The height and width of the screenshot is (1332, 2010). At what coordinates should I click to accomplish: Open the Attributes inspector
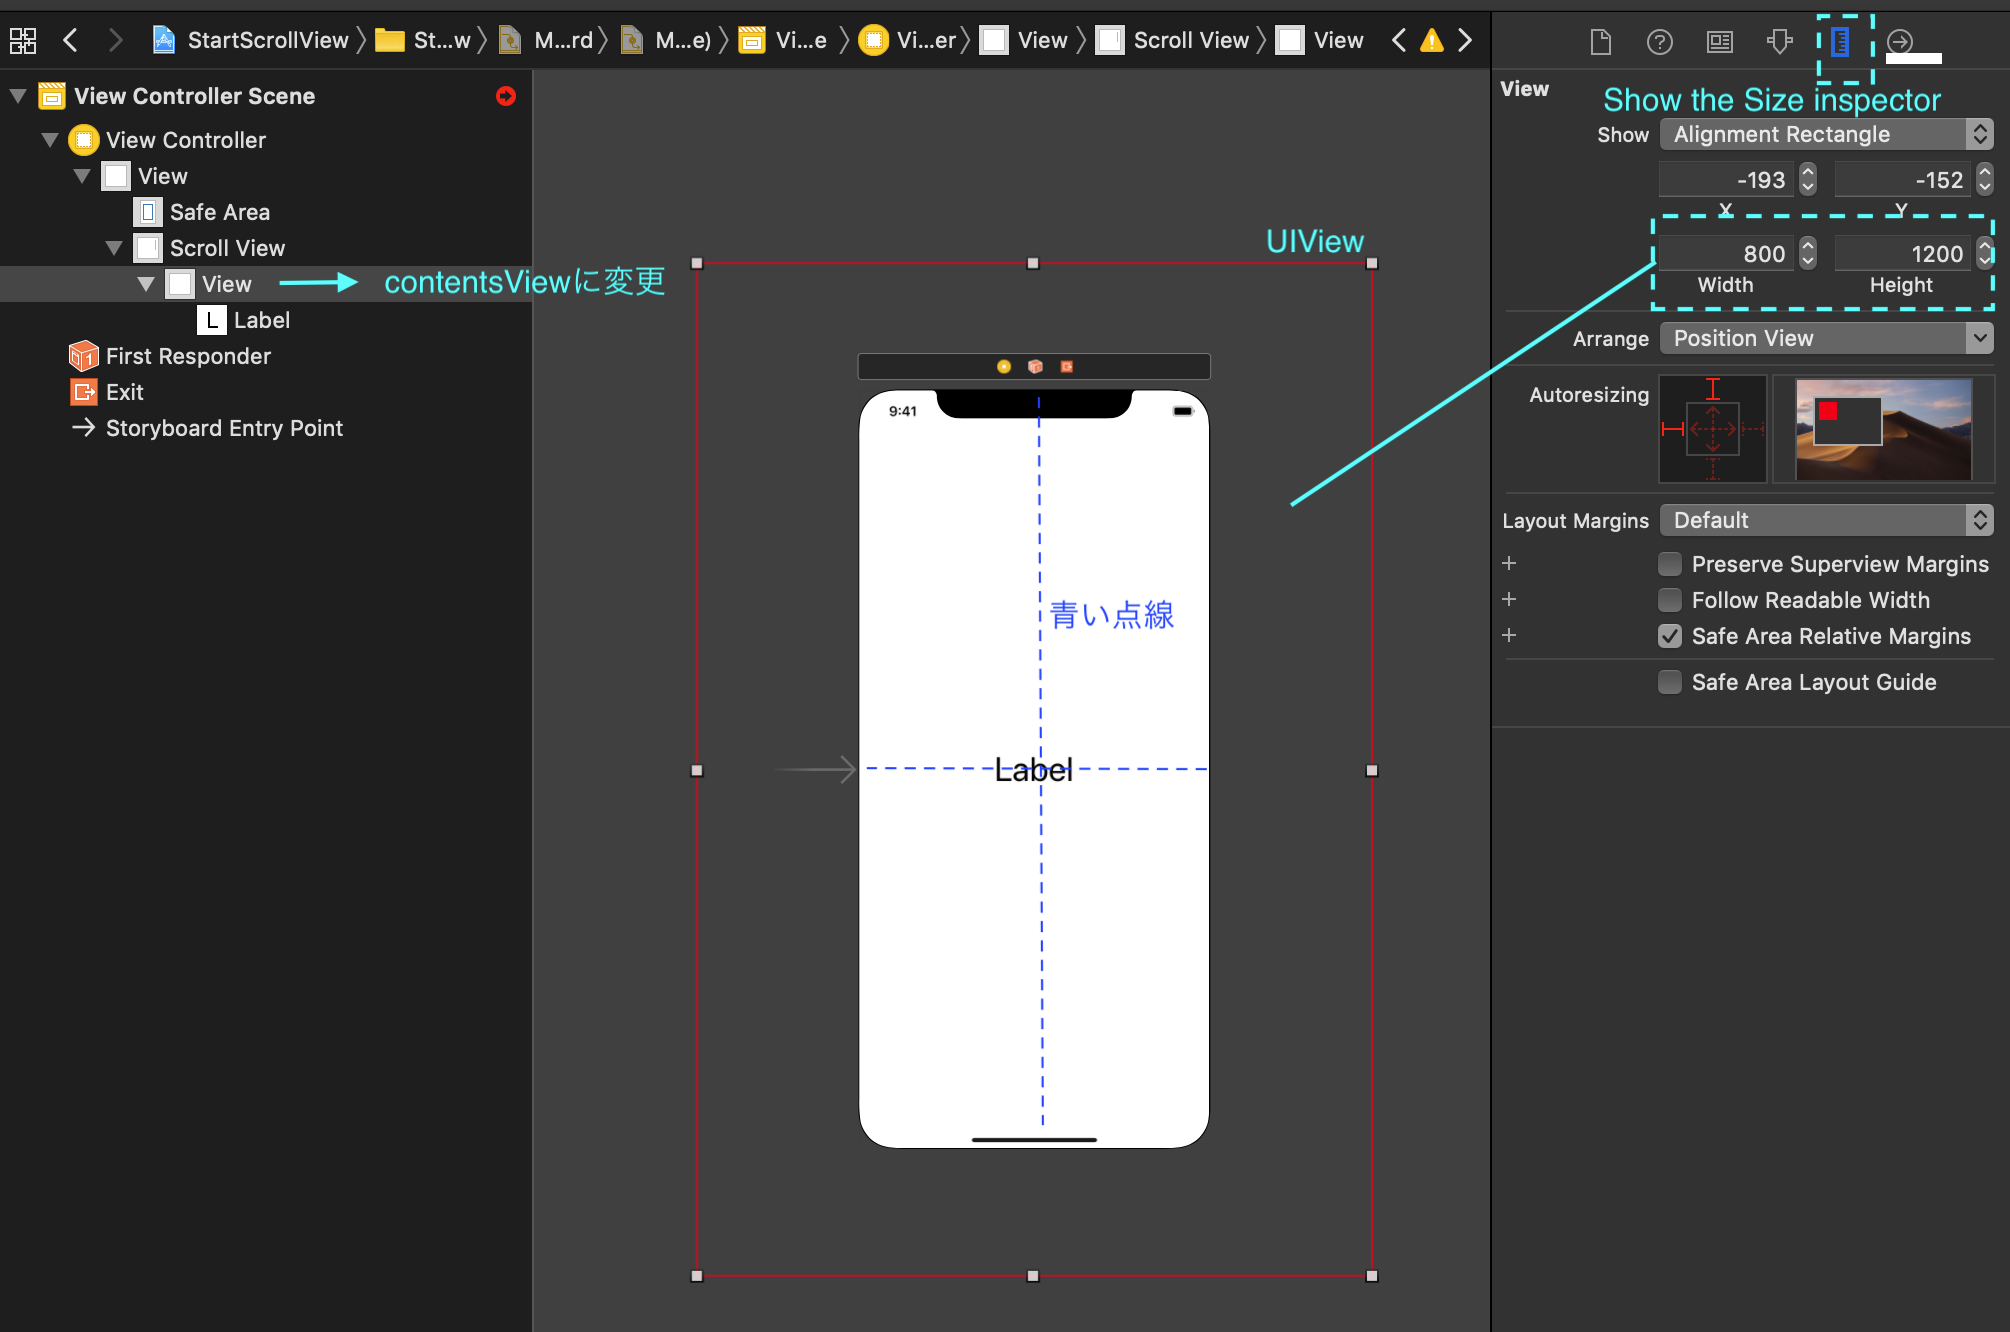[1780, 42]
